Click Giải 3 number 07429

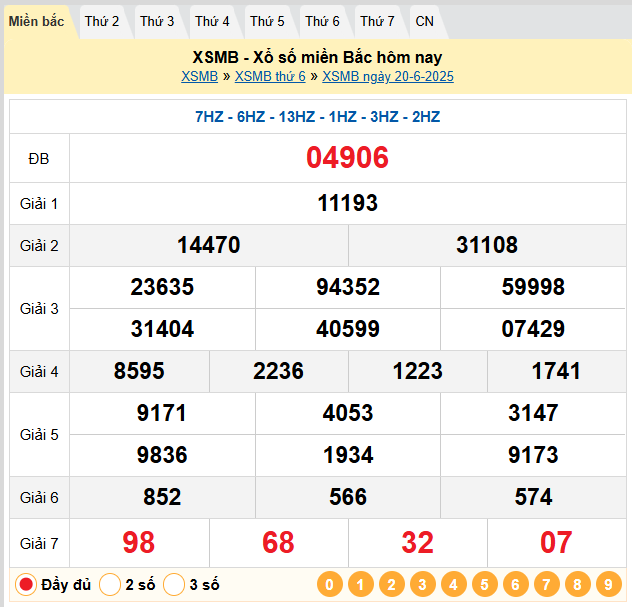tap(533, 329)
